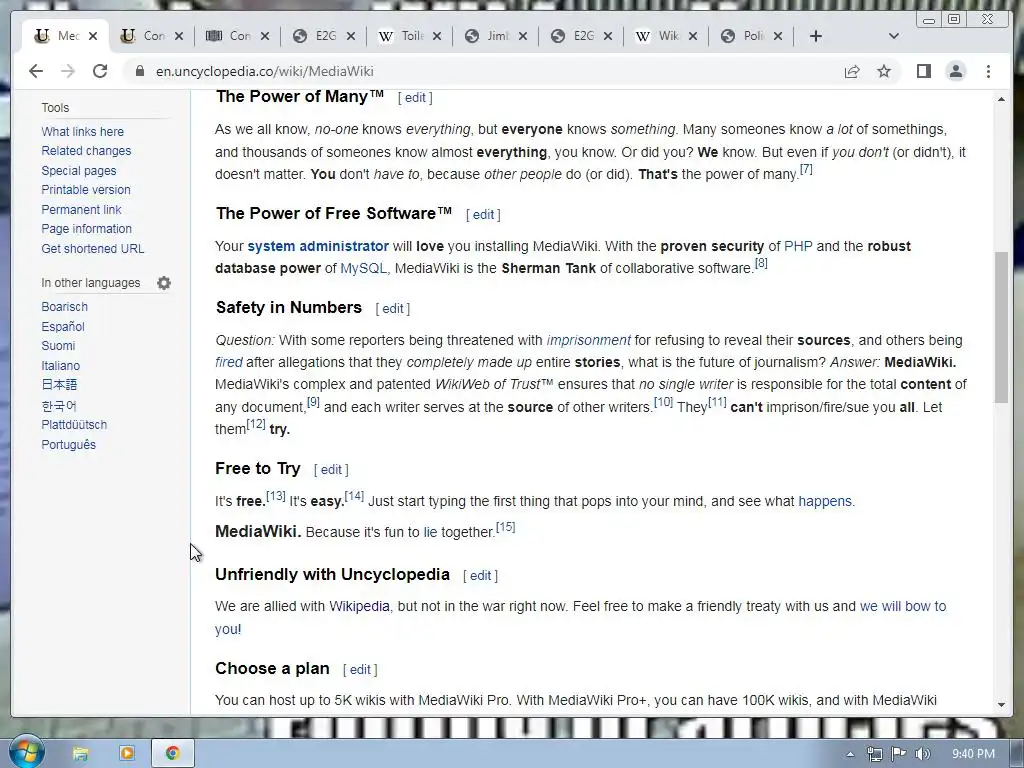Viewport: 1024px width, 768px height.
Task: View site security lock information
Action: (140, 71)
